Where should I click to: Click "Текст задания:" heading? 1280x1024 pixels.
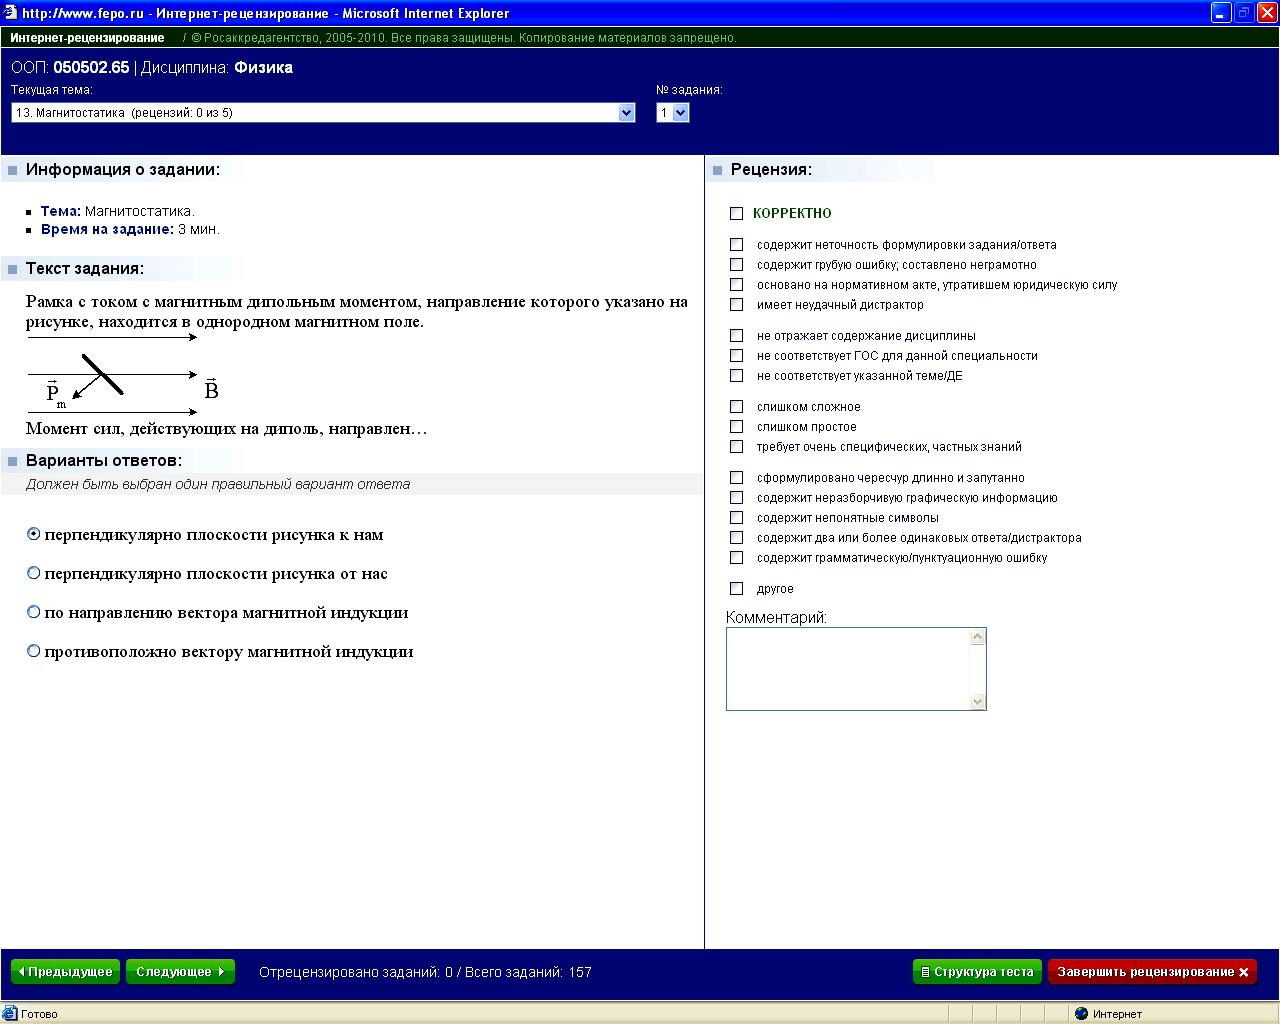pos(85,269)
